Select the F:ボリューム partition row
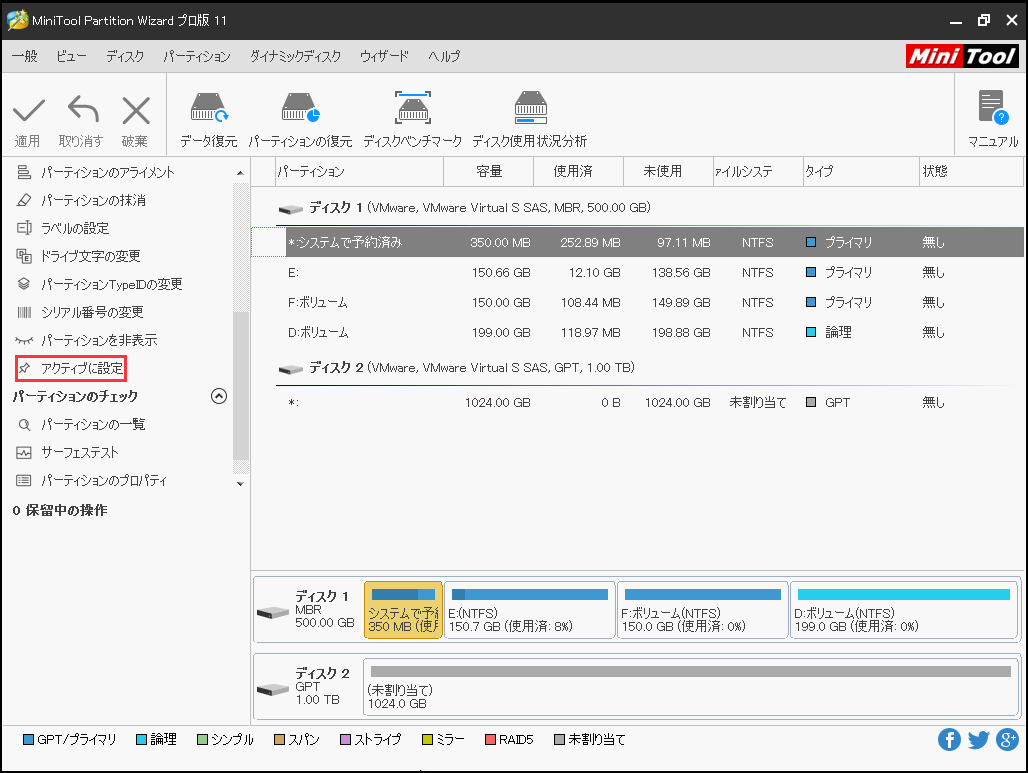Screen dimensions: 1028x773 coord(637,302)
